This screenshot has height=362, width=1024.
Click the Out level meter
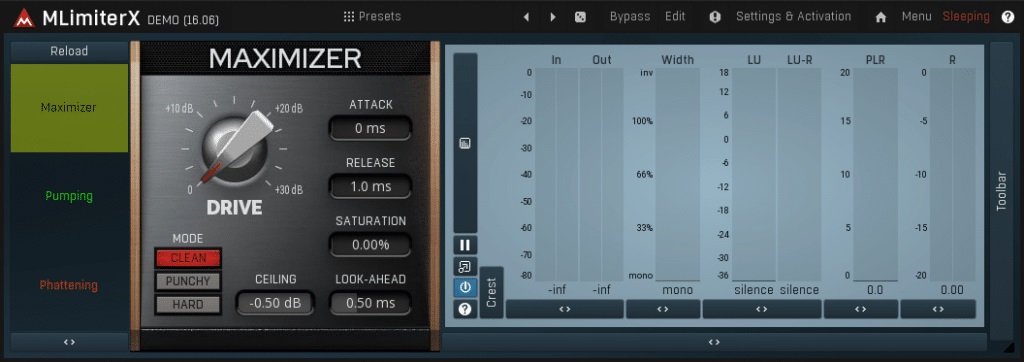[601, 174]
